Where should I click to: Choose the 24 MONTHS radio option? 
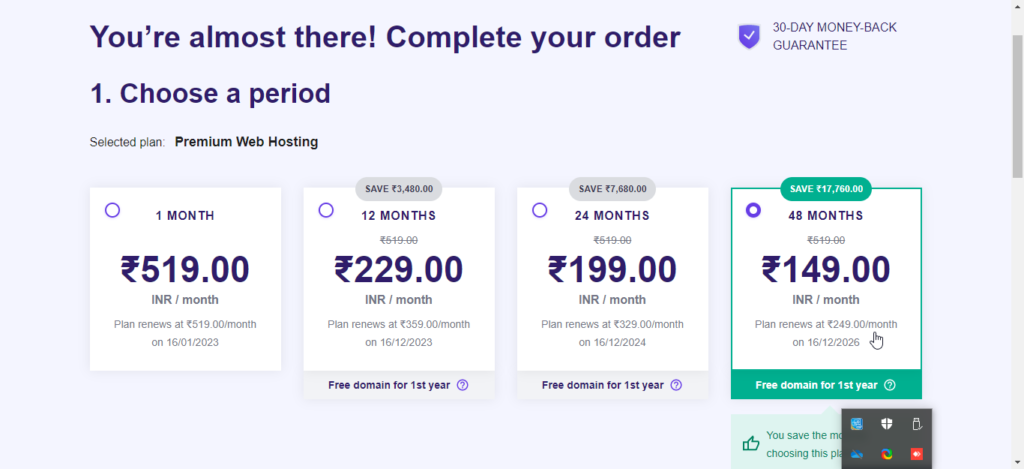[x=540, y=210]
